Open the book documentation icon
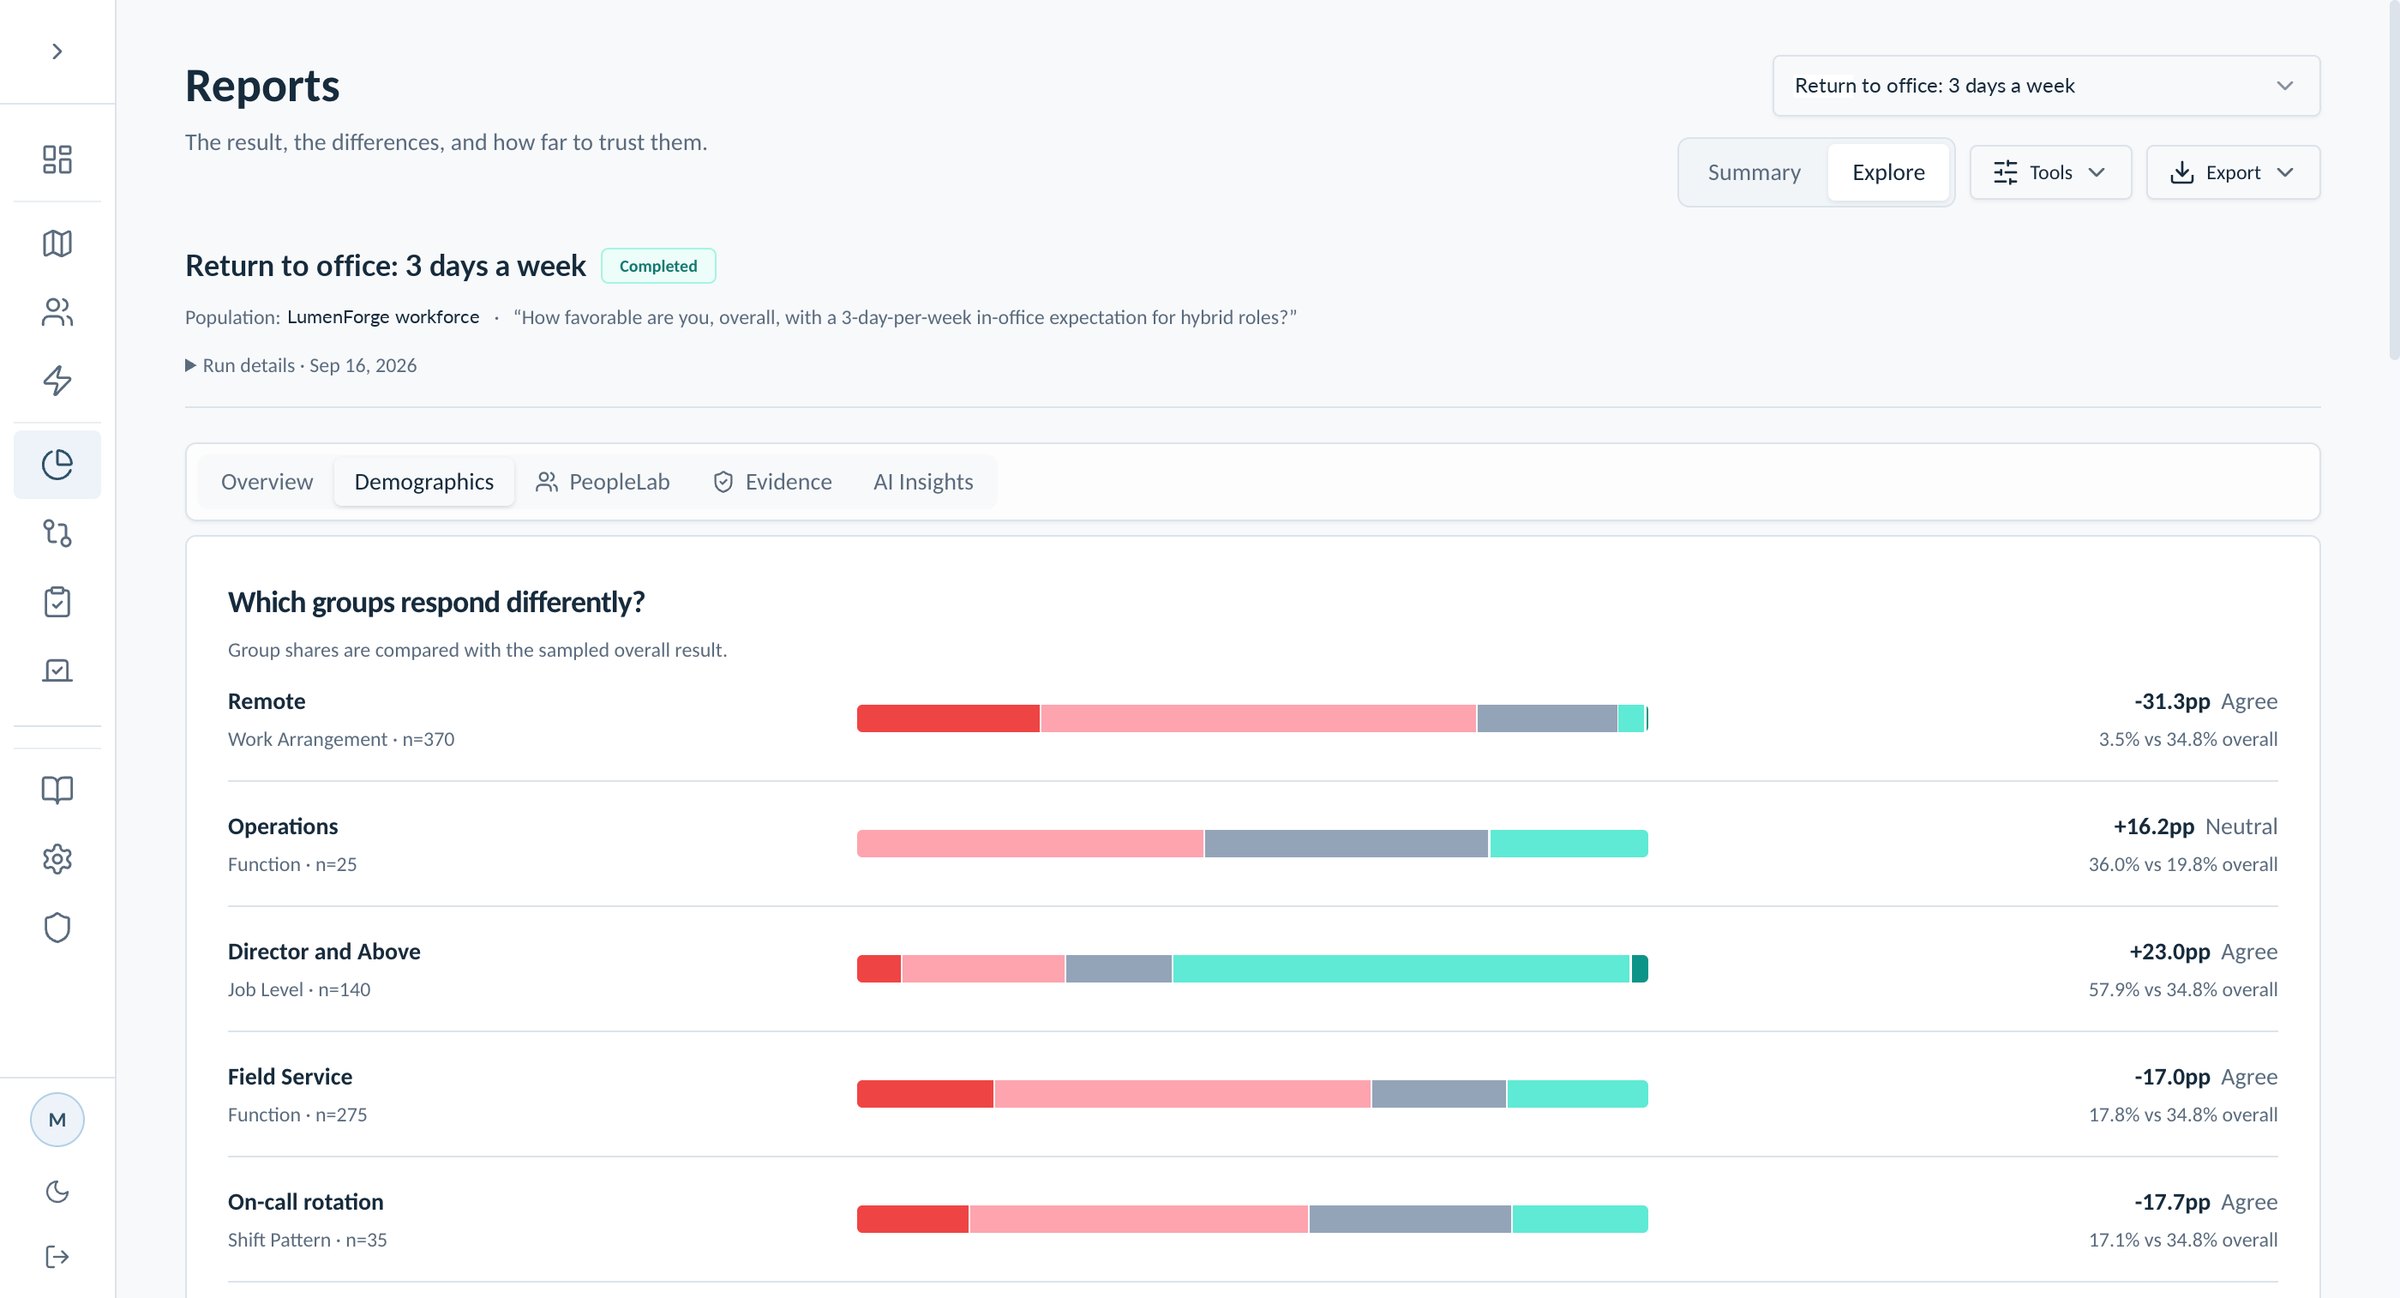The width and height of the screenshot is (2400, 1298). 57,790
